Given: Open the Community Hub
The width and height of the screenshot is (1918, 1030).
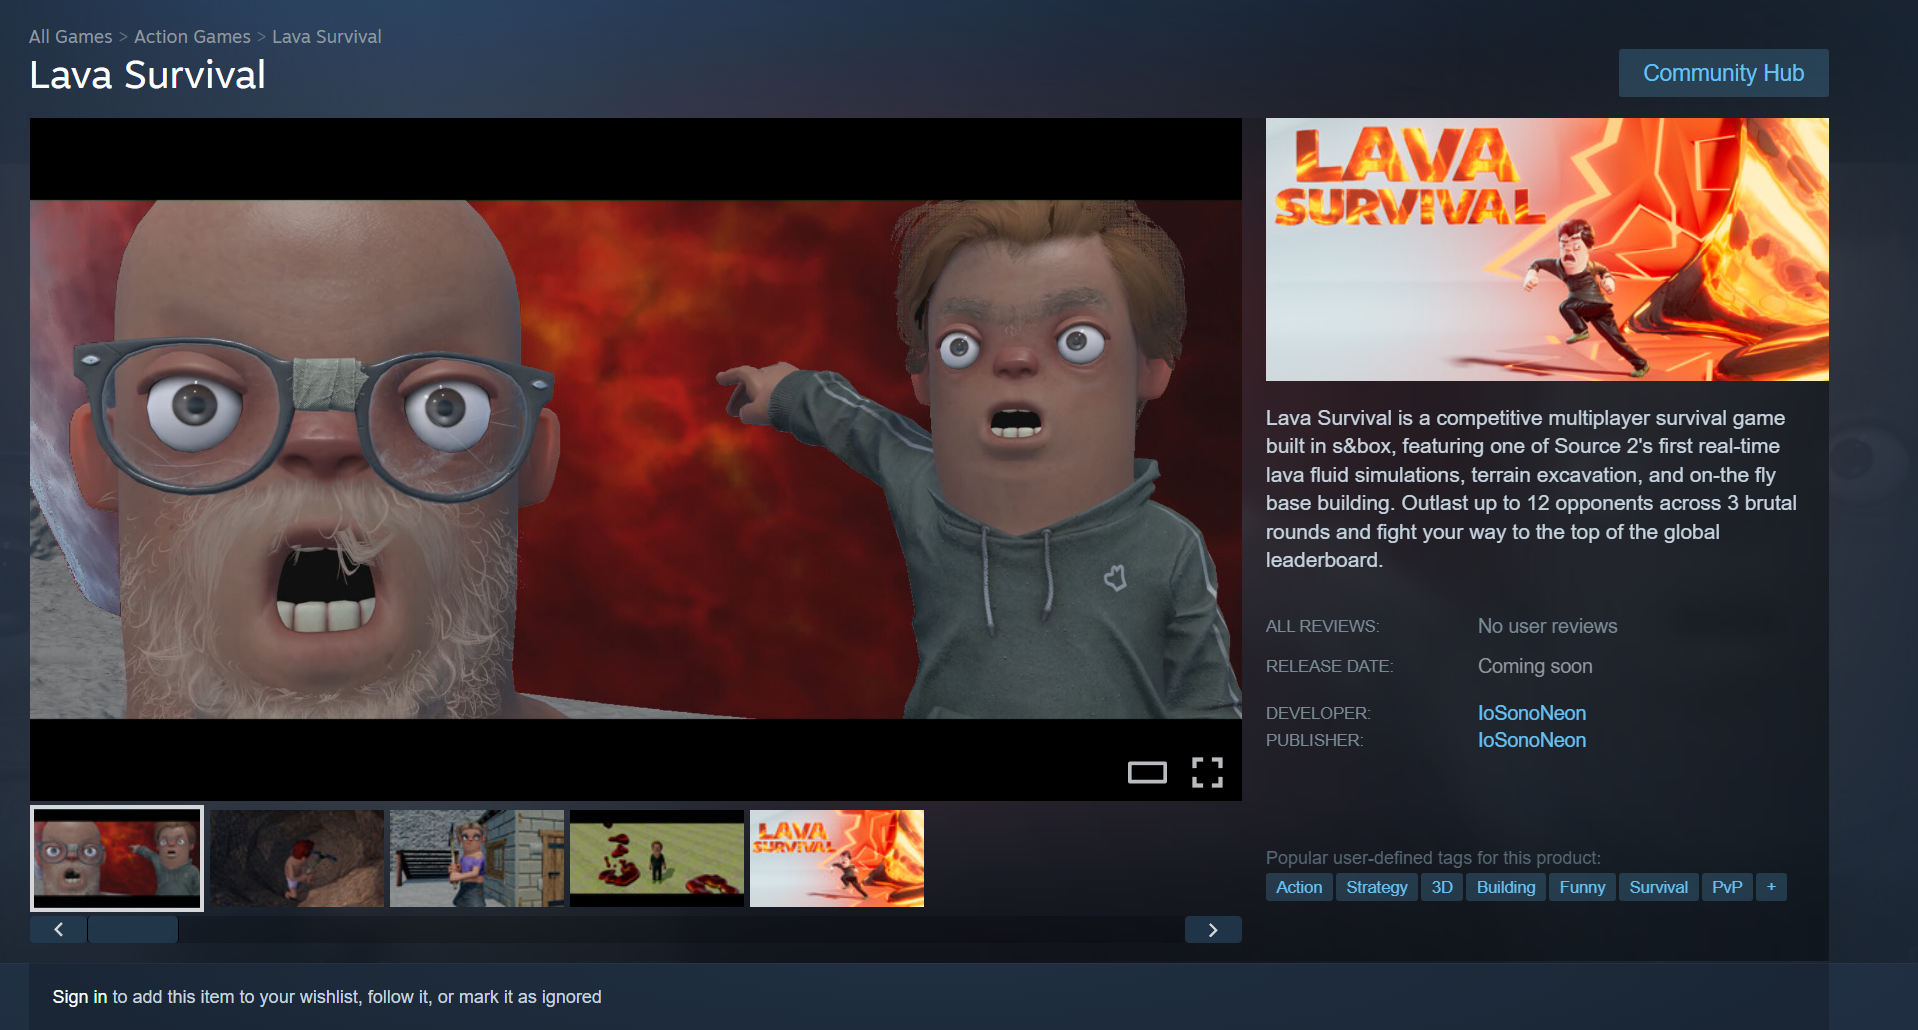Looking at the screenshot, I should pos(1724,73).
